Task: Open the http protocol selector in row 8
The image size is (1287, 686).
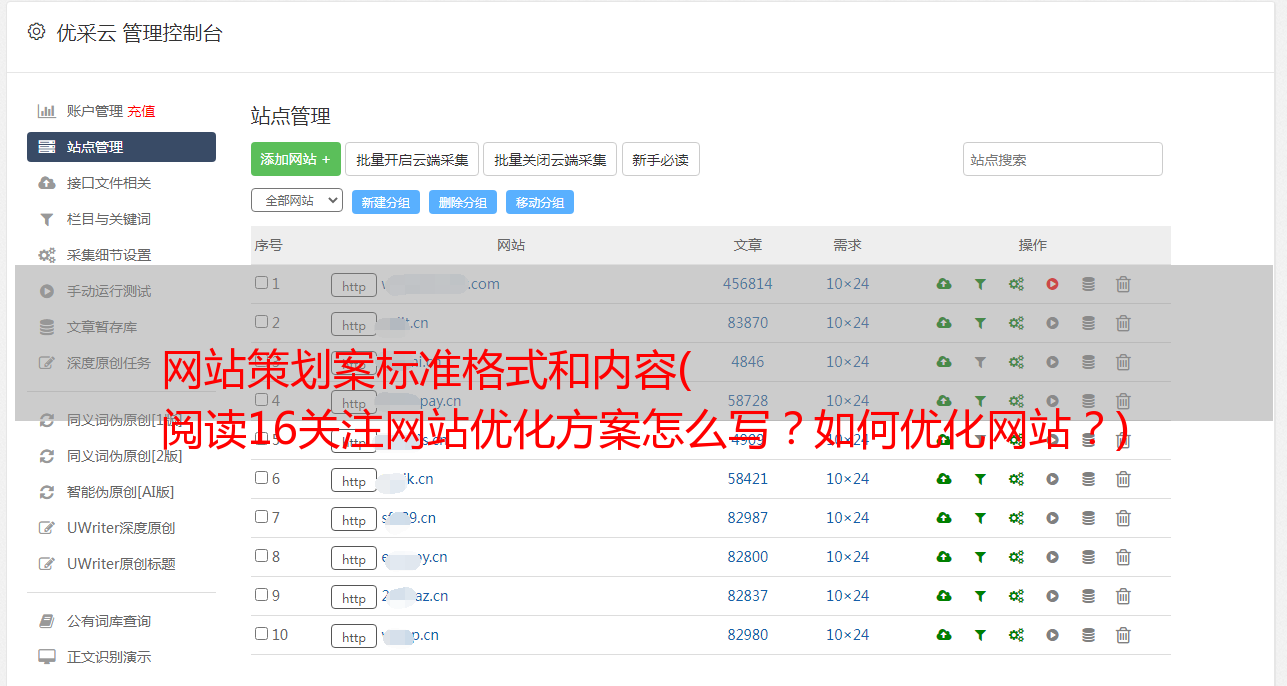Action: coord(354,559)
